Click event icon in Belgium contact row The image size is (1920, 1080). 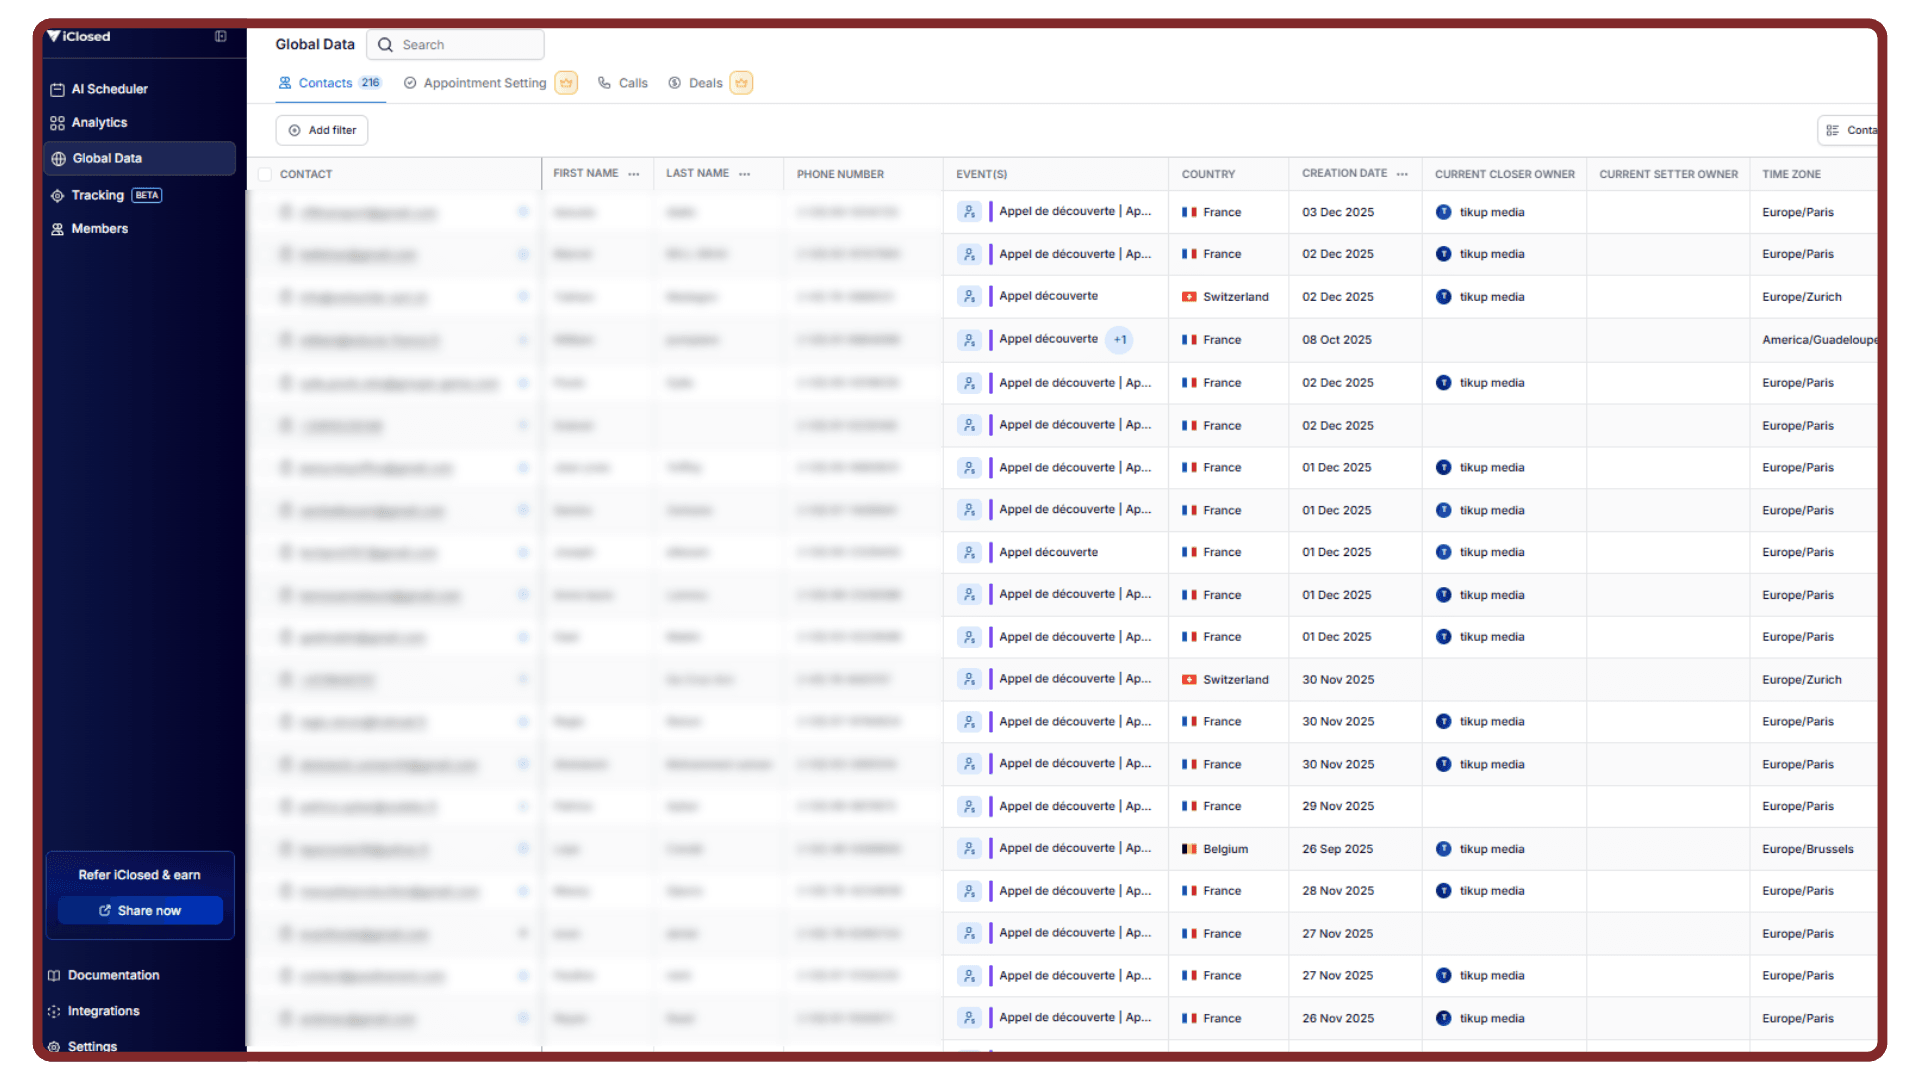969,849
